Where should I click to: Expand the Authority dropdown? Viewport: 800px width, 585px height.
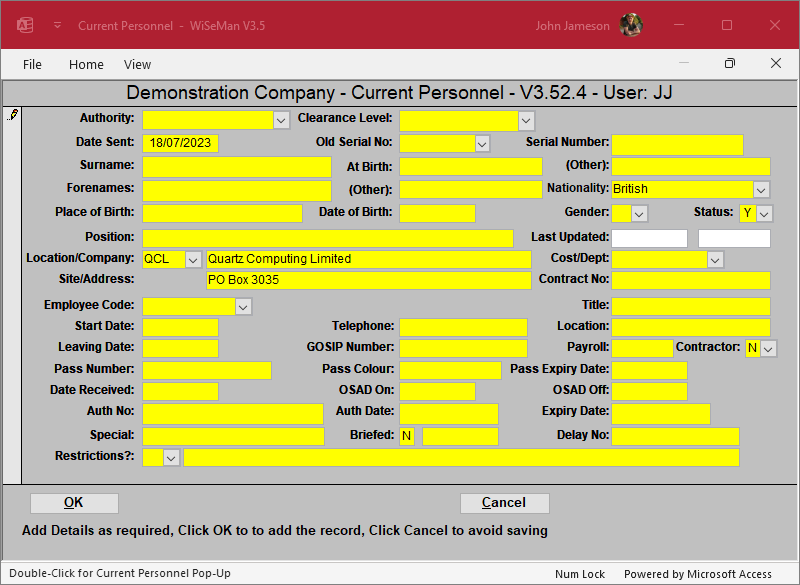(281, 120)
